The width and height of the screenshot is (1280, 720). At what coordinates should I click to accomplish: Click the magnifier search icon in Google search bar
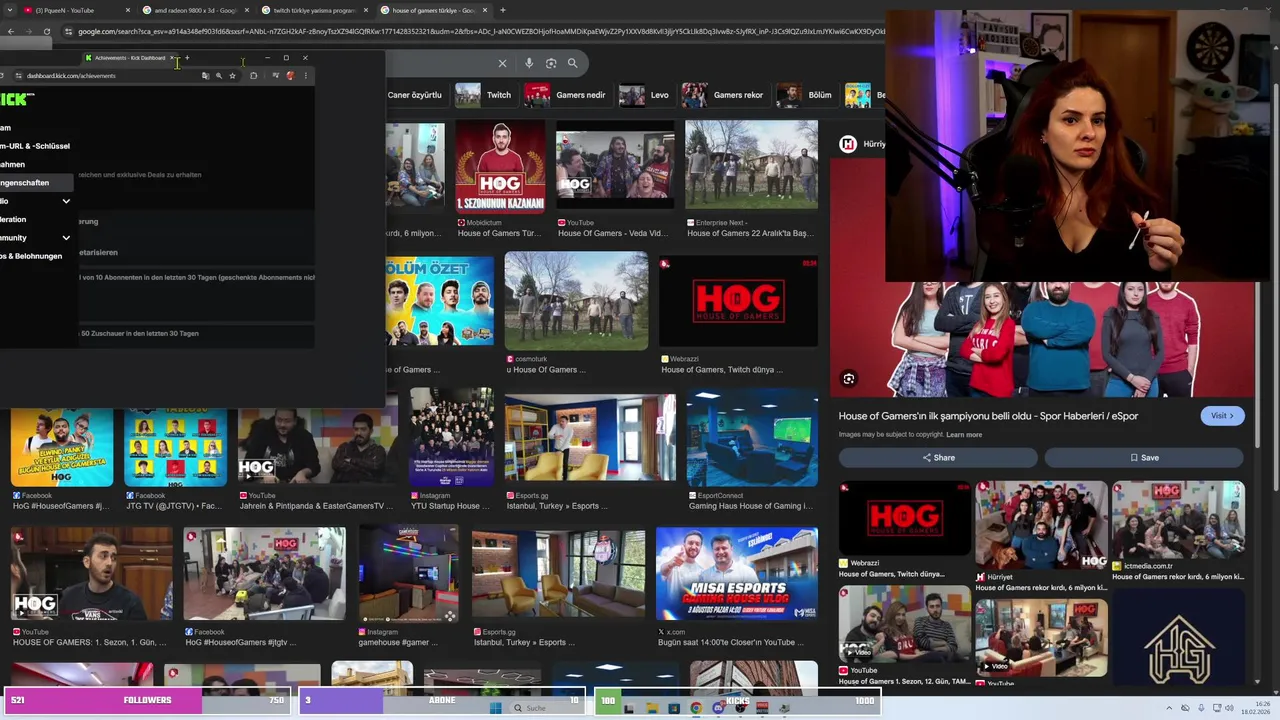[572, 63]
